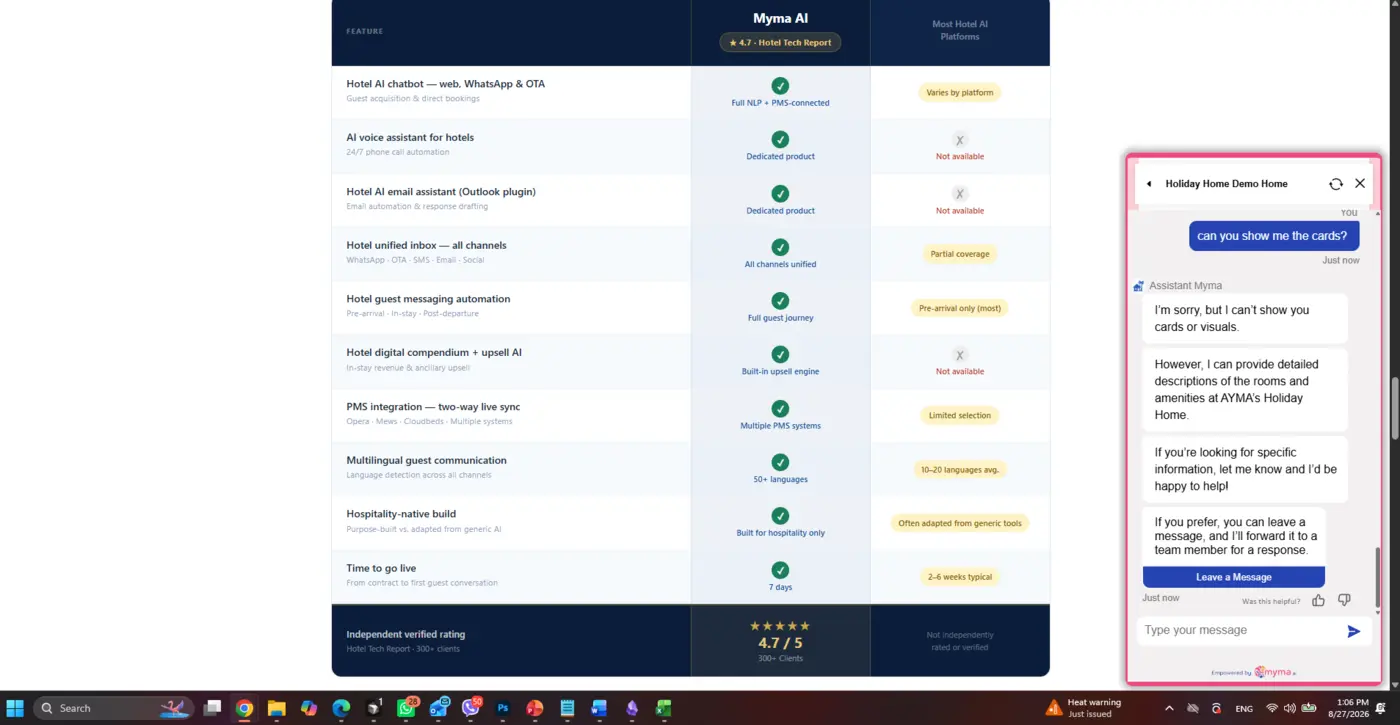Send the chat message with arrow icon
Viewport: 1400px width, 725px height.
click(1354, 631)
